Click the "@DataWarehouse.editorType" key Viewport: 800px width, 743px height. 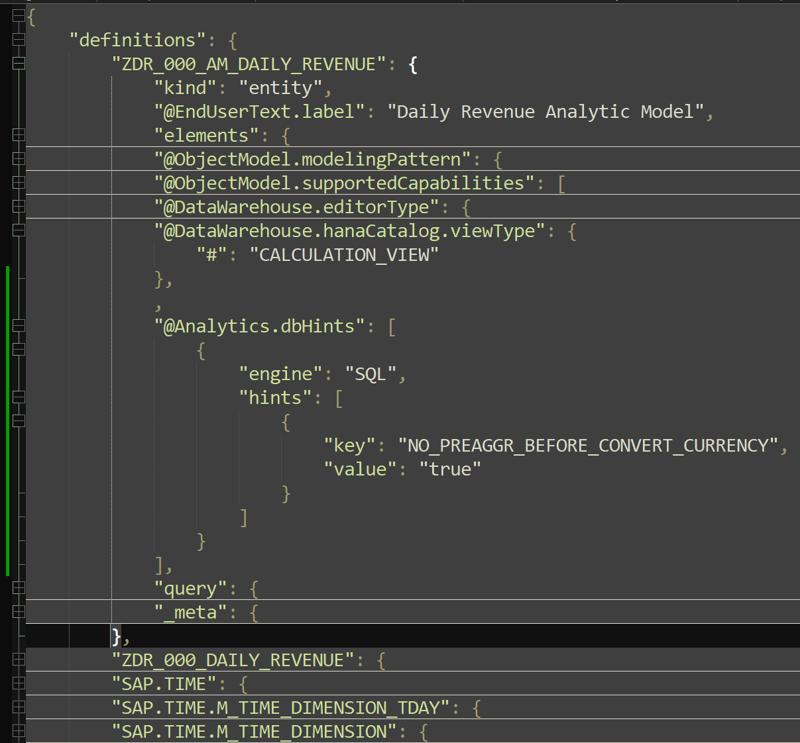(296, 207)
